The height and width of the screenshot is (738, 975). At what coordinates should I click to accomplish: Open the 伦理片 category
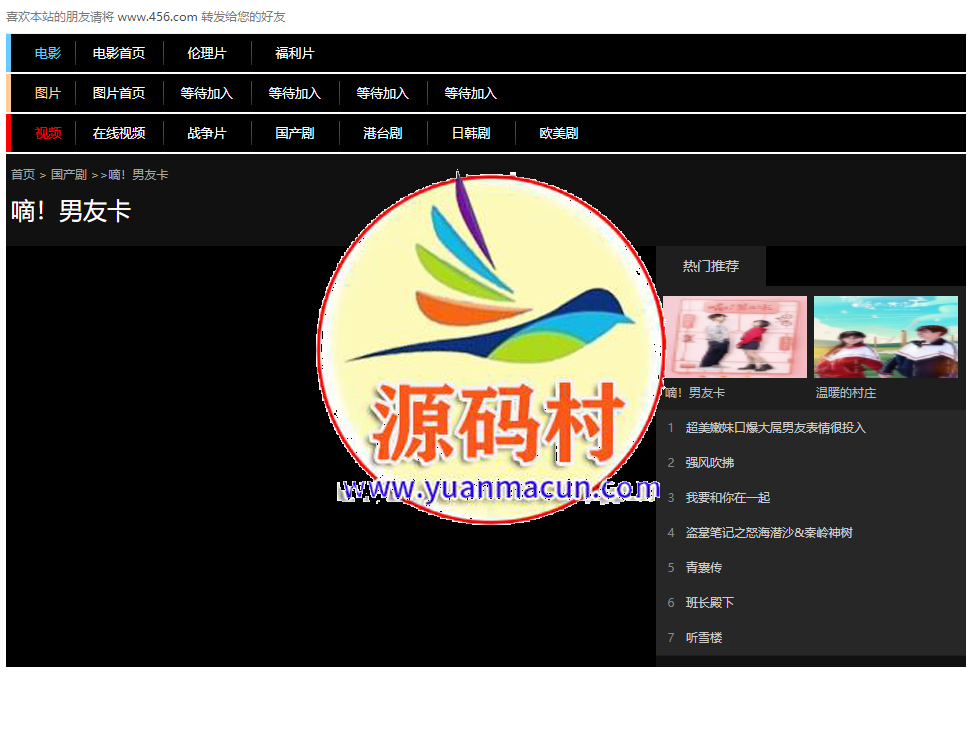(207, 53)
